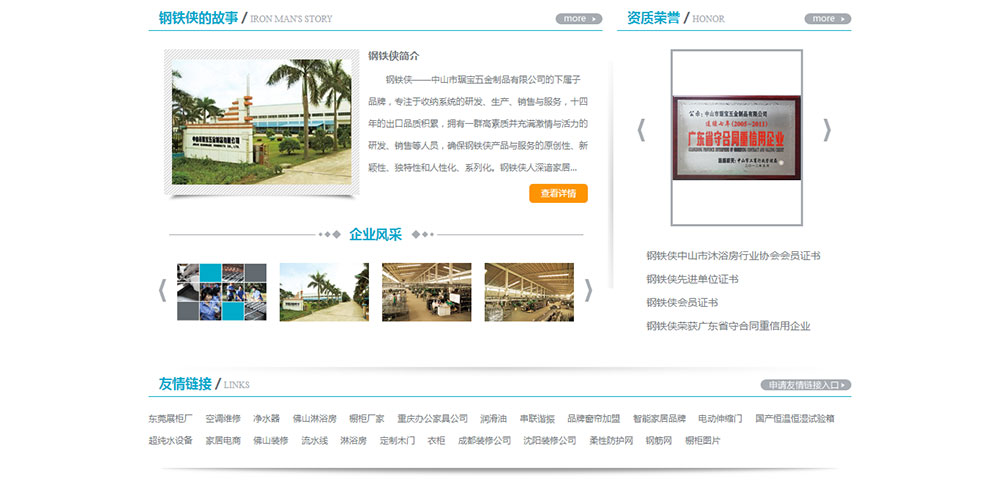
Task: Open the palm tree entrance thumbnail in 企业风采
Action: 324,292
